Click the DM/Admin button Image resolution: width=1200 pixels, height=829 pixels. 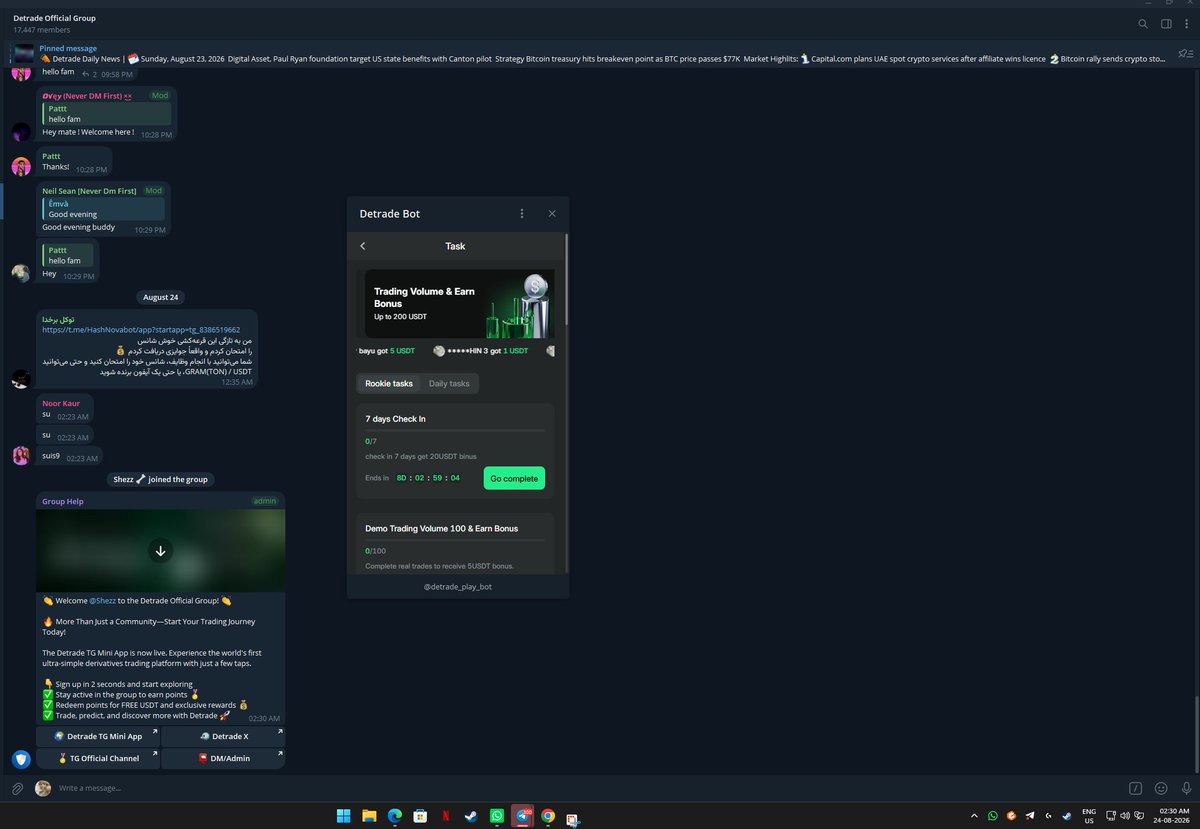[x=223, y=758]
